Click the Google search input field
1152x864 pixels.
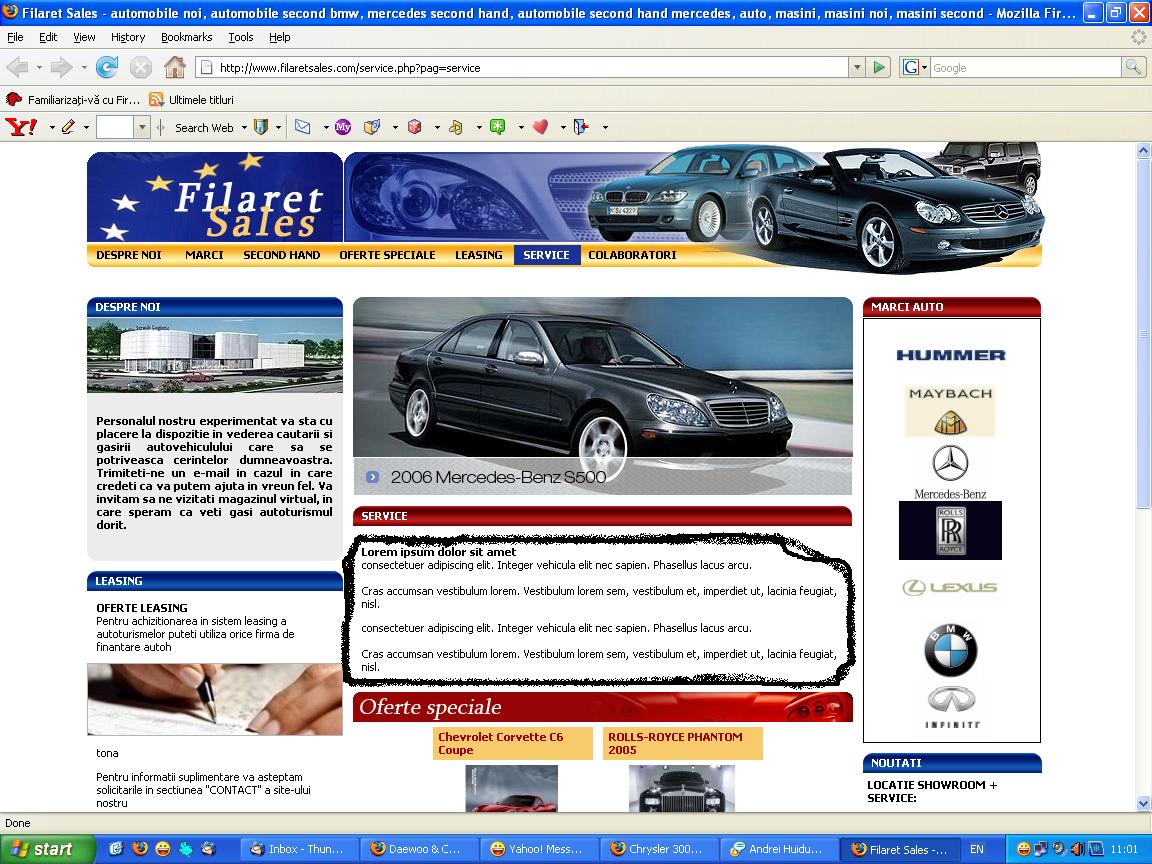coord(1026,68)
